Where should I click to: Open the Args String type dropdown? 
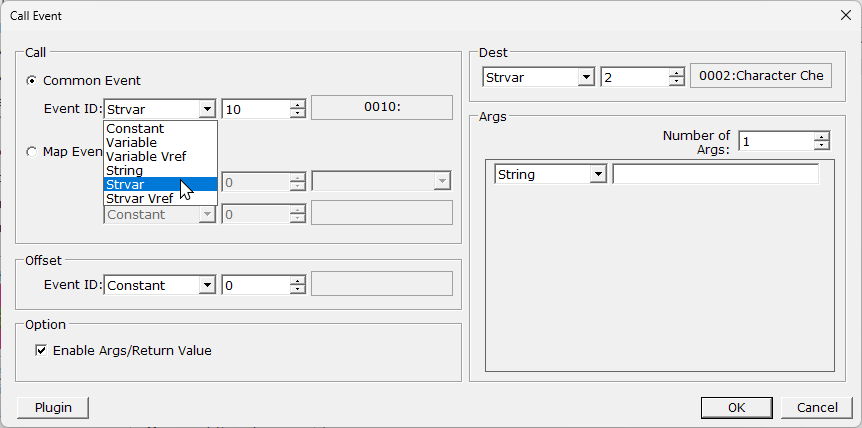tap(598, 175)
